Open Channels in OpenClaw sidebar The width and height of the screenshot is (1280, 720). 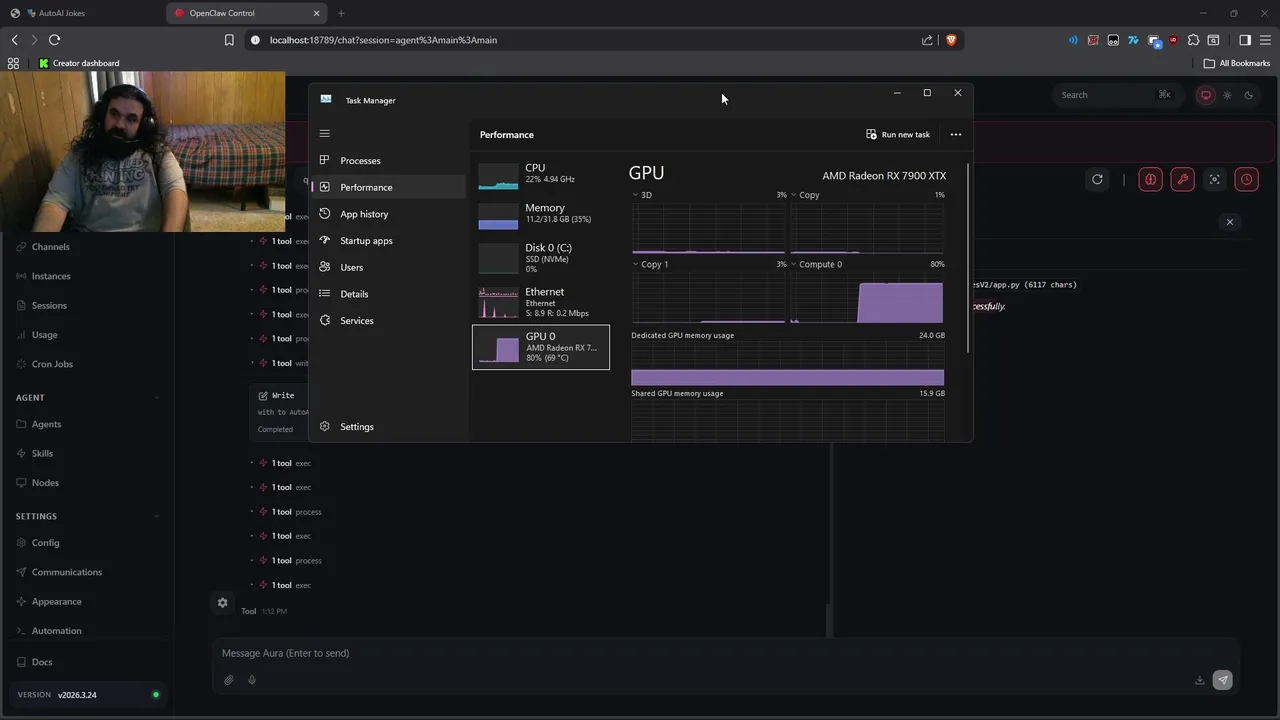tap(88, 247)
